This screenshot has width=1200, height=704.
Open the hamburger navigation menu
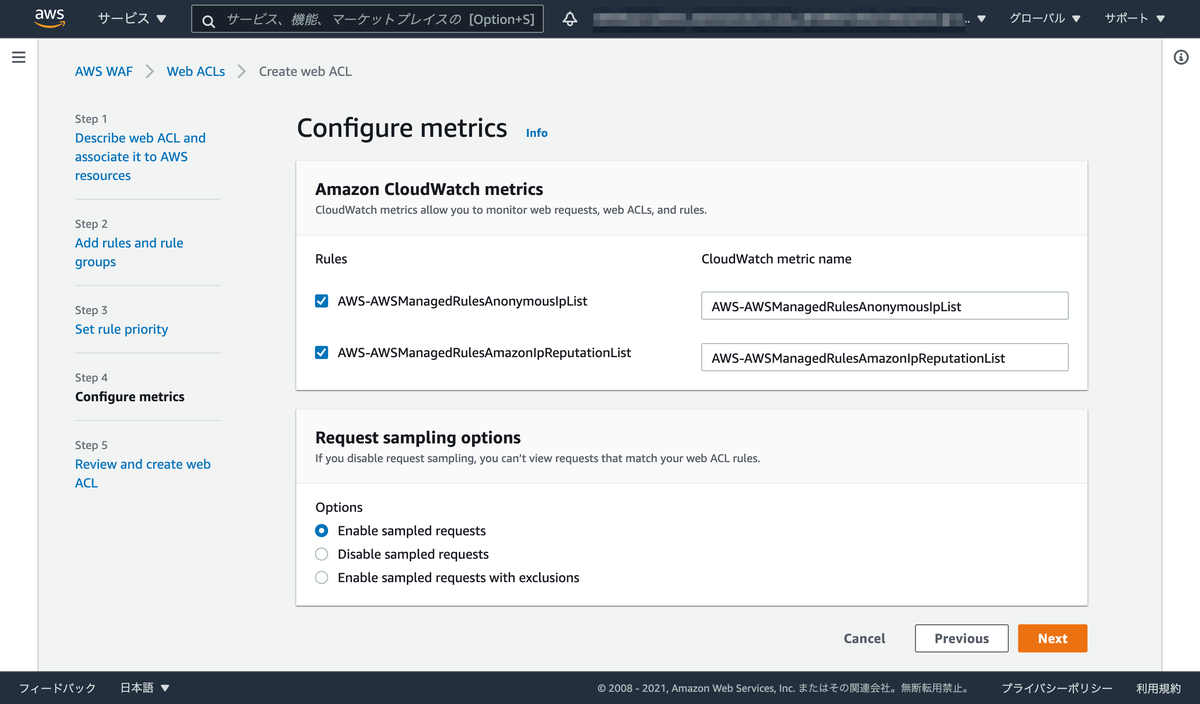[x=18, y=57]
